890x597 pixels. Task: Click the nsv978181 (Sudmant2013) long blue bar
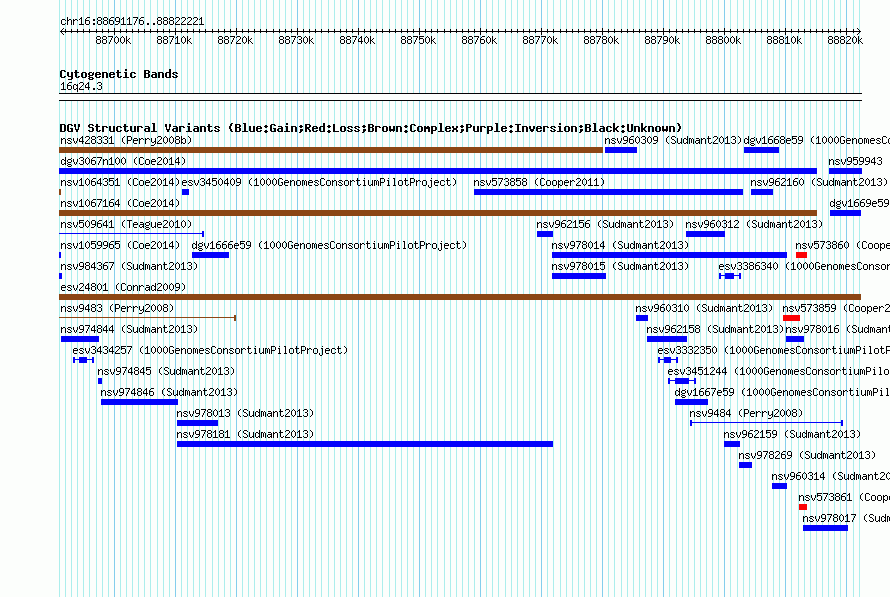[x=365, y=444]
